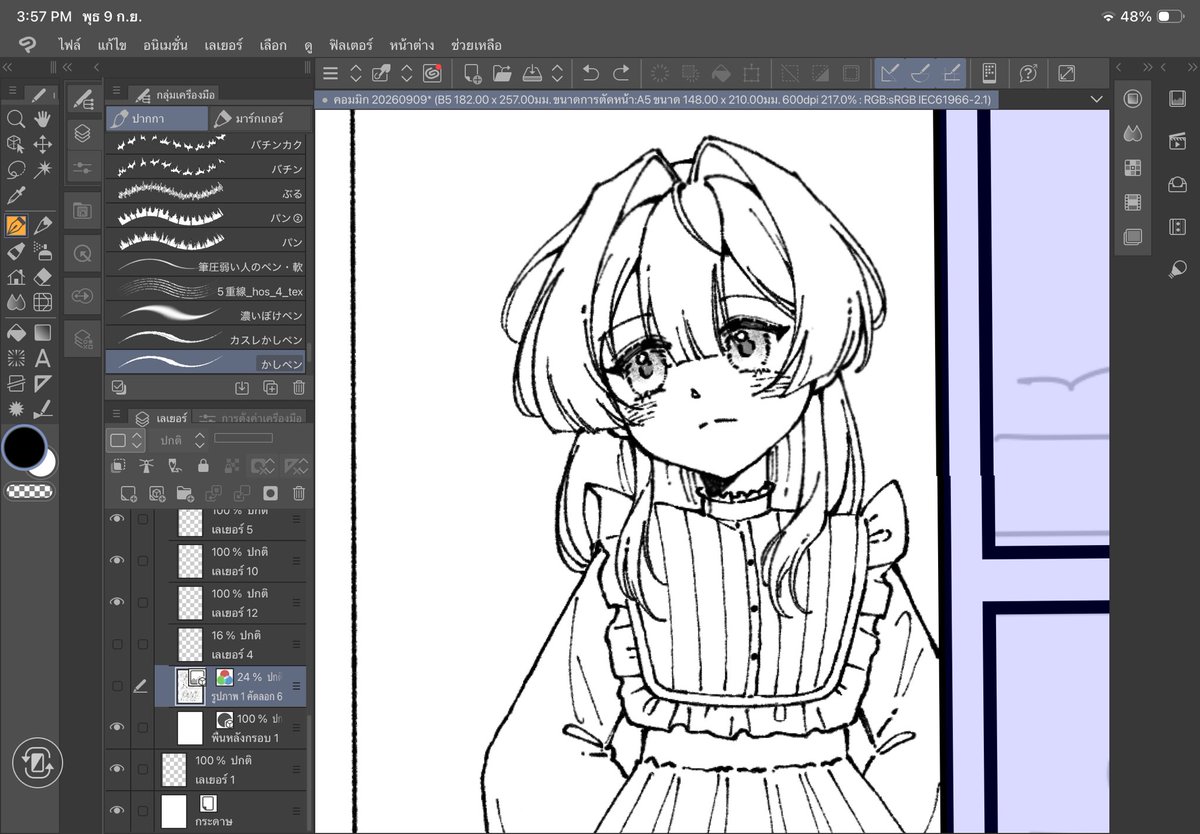Collapse the tool palette double chevron
This screenshot has width=1200, height=834.
pyautogui.click(x=8, y=67)
